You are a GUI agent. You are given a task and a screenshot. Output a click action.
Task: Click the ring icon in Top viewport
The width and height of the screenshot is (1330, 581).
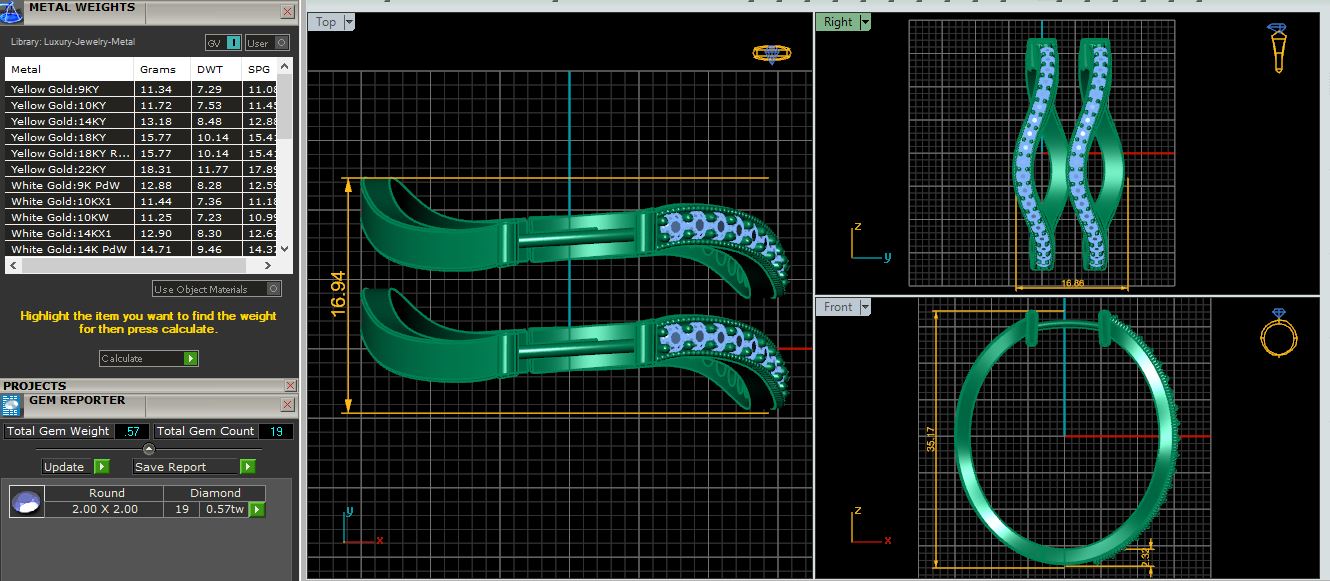(773, 54)
